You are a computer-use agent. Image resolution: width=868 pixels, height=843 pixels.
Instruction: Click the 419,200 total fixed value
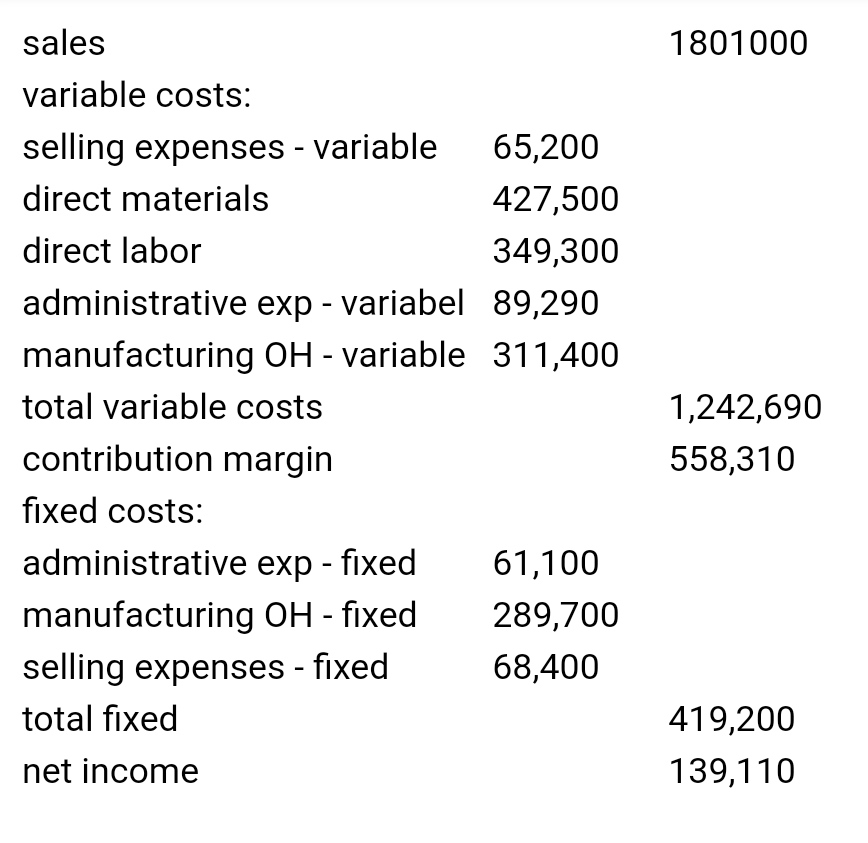[732, 719]
